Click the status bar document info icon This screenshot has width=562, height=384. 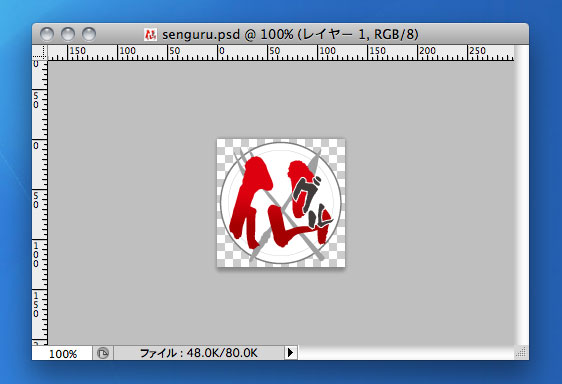(x=103, y=353)
